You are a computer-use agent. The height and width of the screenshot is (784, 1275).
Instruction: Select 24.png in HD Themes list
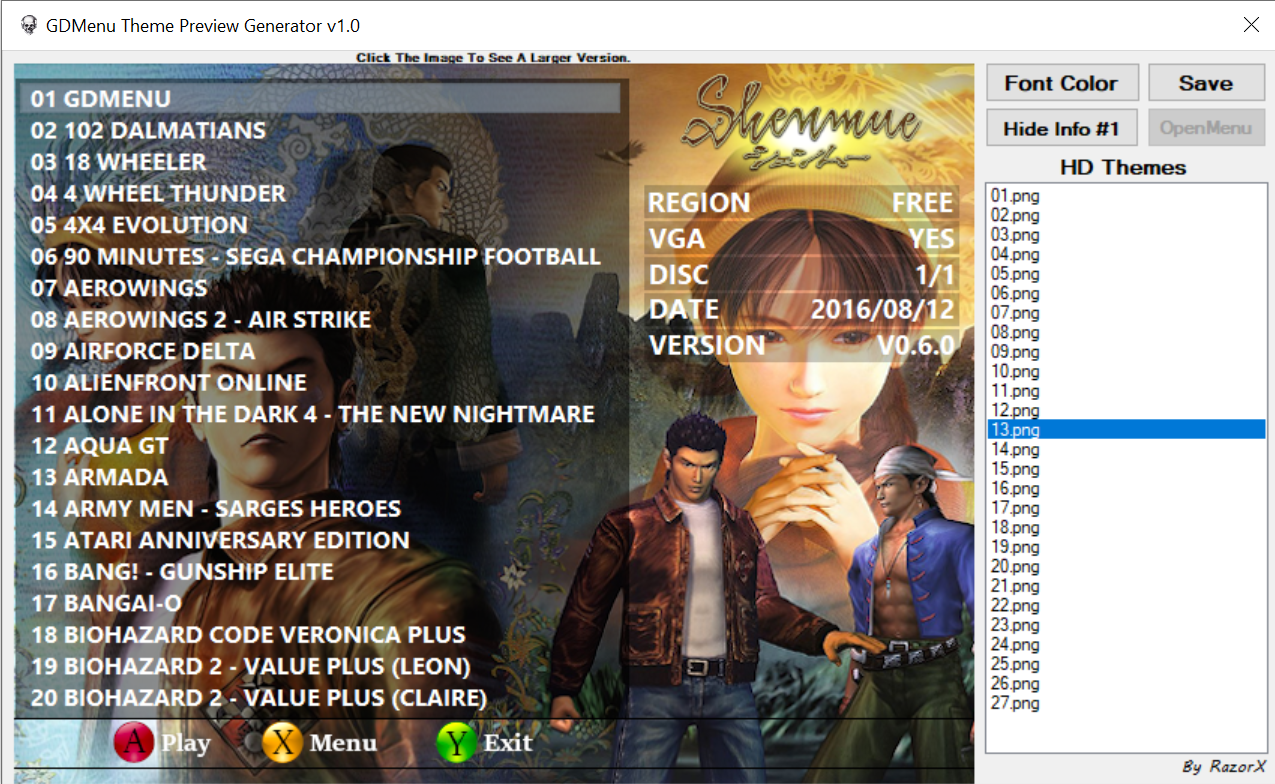(1125, 644)
